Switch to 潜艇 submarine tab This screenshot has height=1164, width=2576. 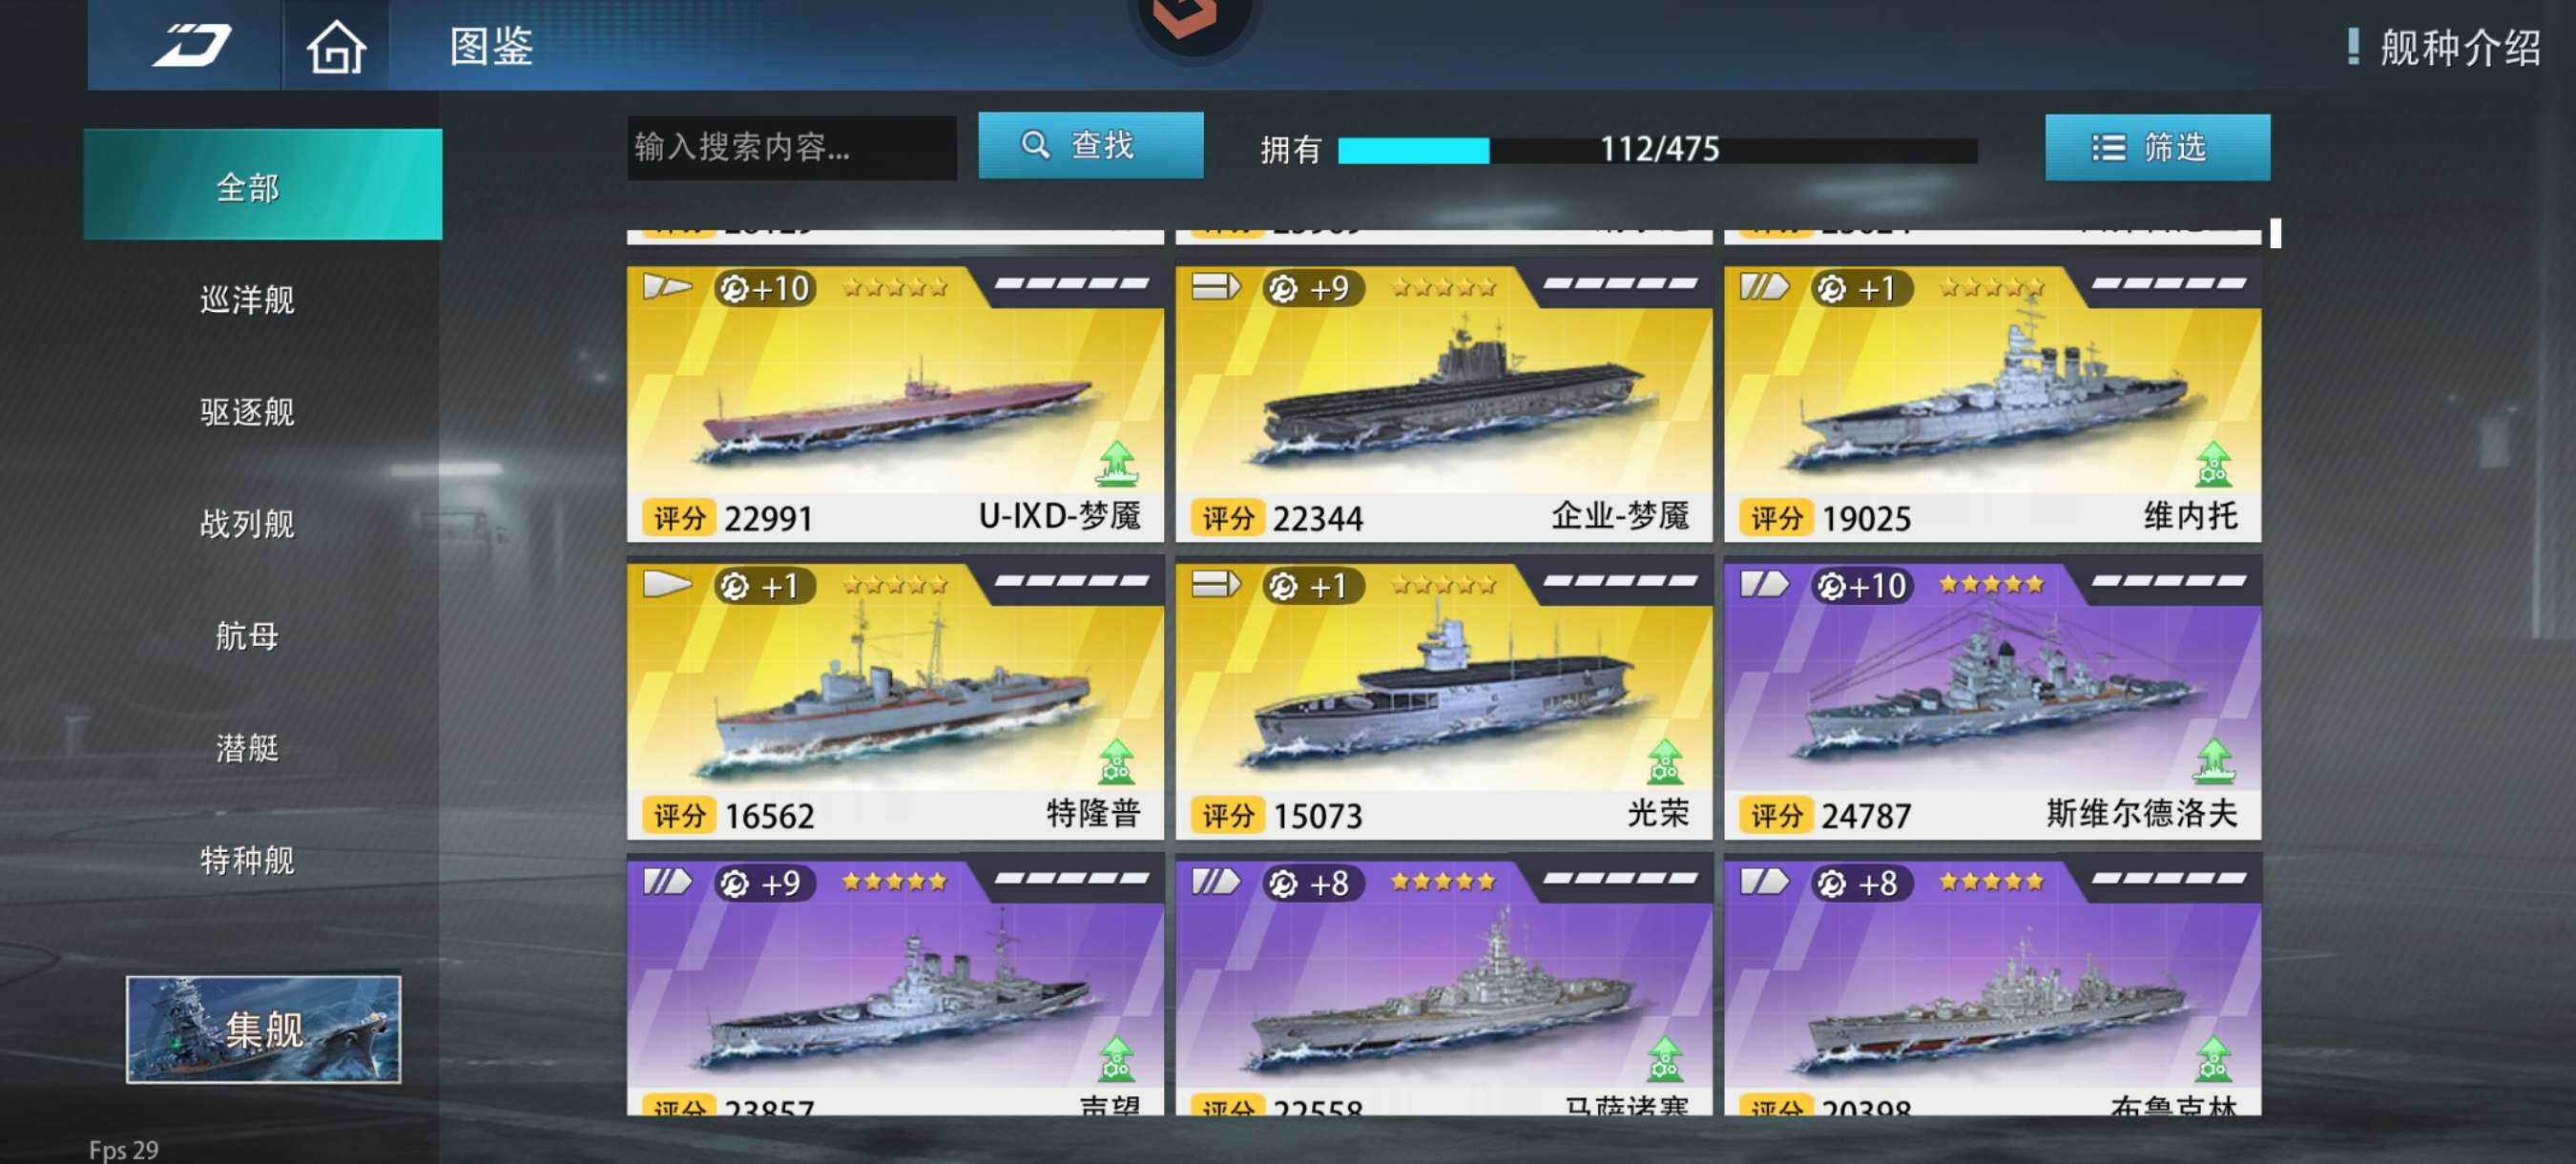coord(247,747)
